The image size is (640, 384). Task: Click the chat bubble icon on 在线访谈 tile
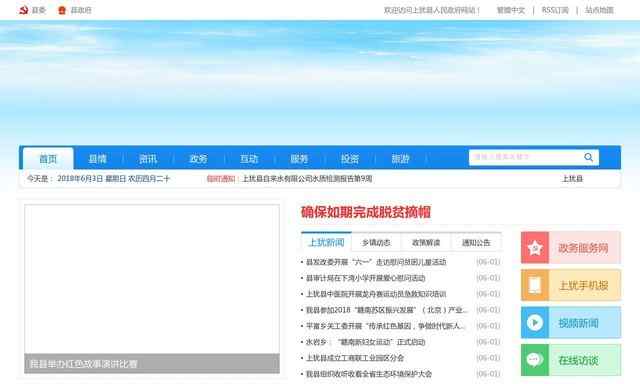click(535, 360)
